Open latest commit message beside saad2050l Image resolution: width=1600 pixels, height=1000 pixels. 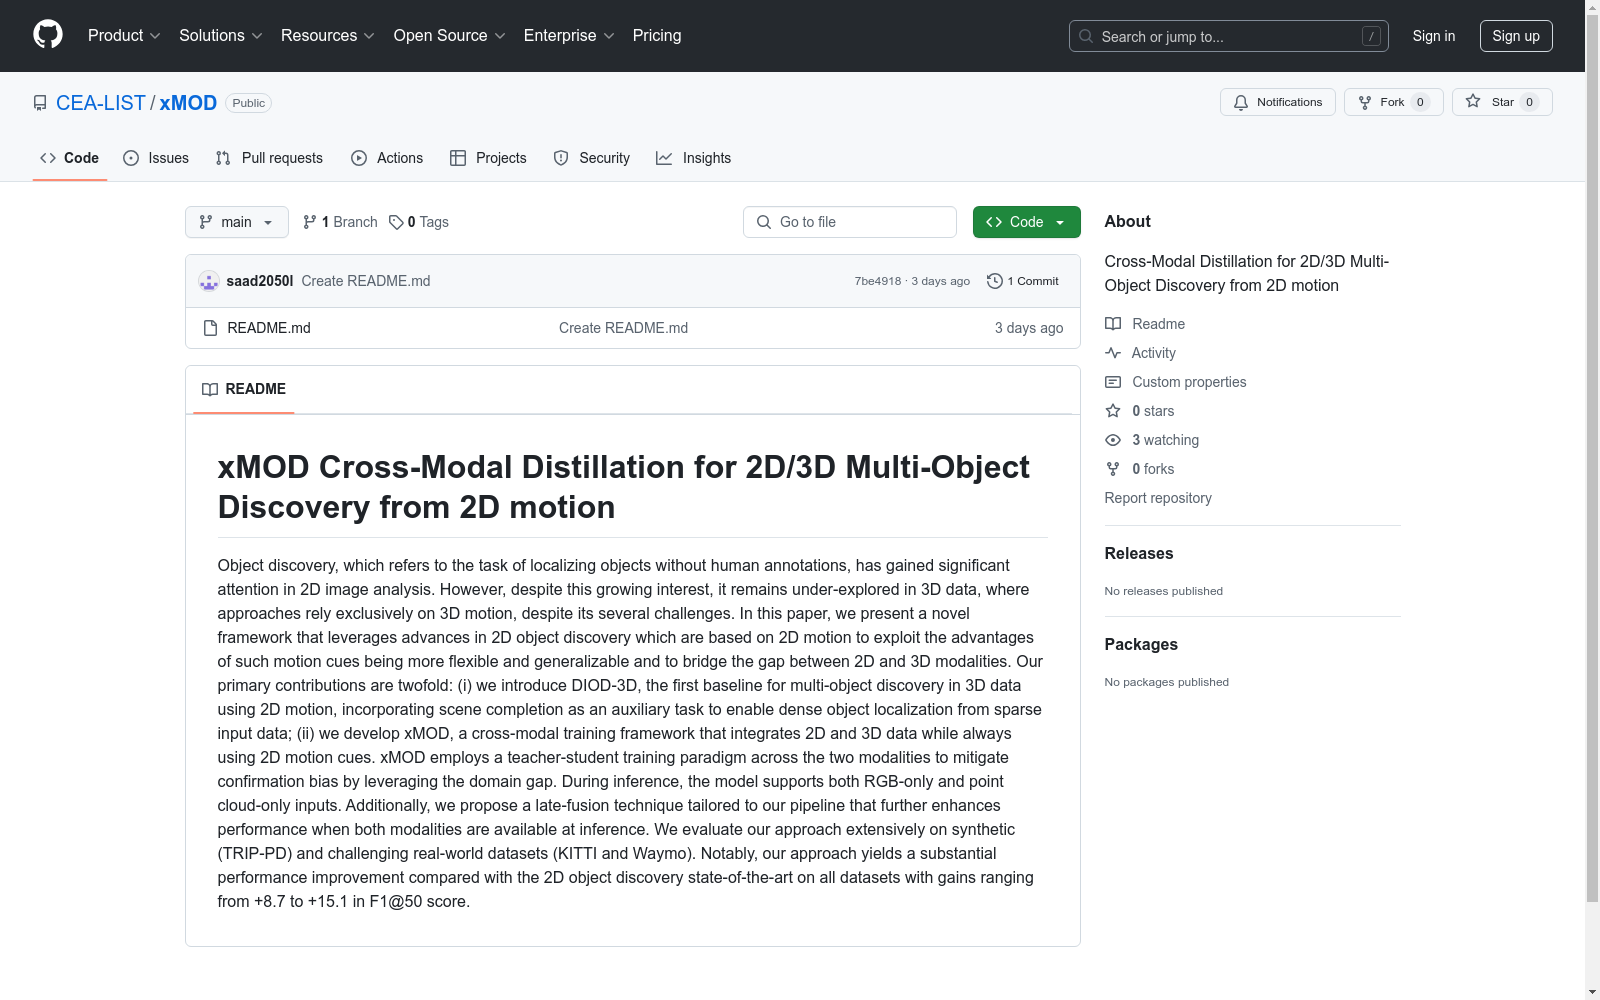[366, 281]
